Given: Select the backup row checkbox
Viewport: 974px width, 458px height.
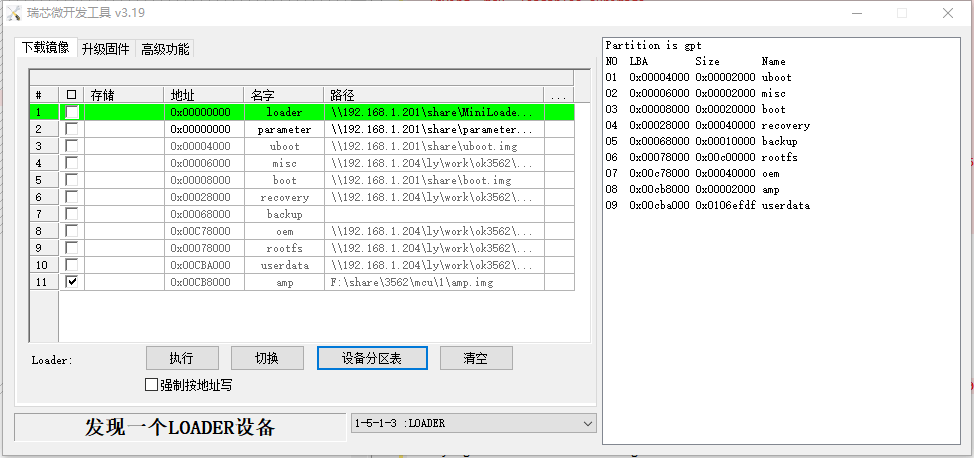Looking at the screenshot, I should tap(73, 214).
